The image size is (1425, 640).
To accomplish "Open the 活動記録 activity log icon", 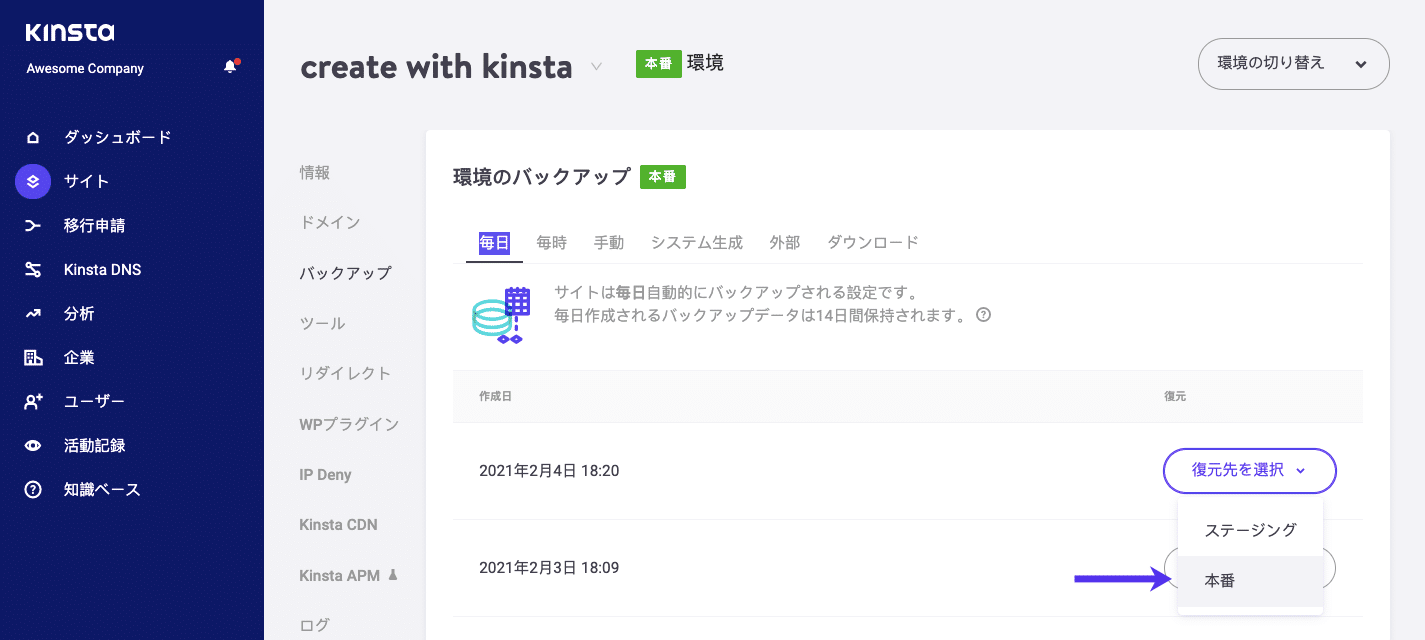I will tap(30, 445).
